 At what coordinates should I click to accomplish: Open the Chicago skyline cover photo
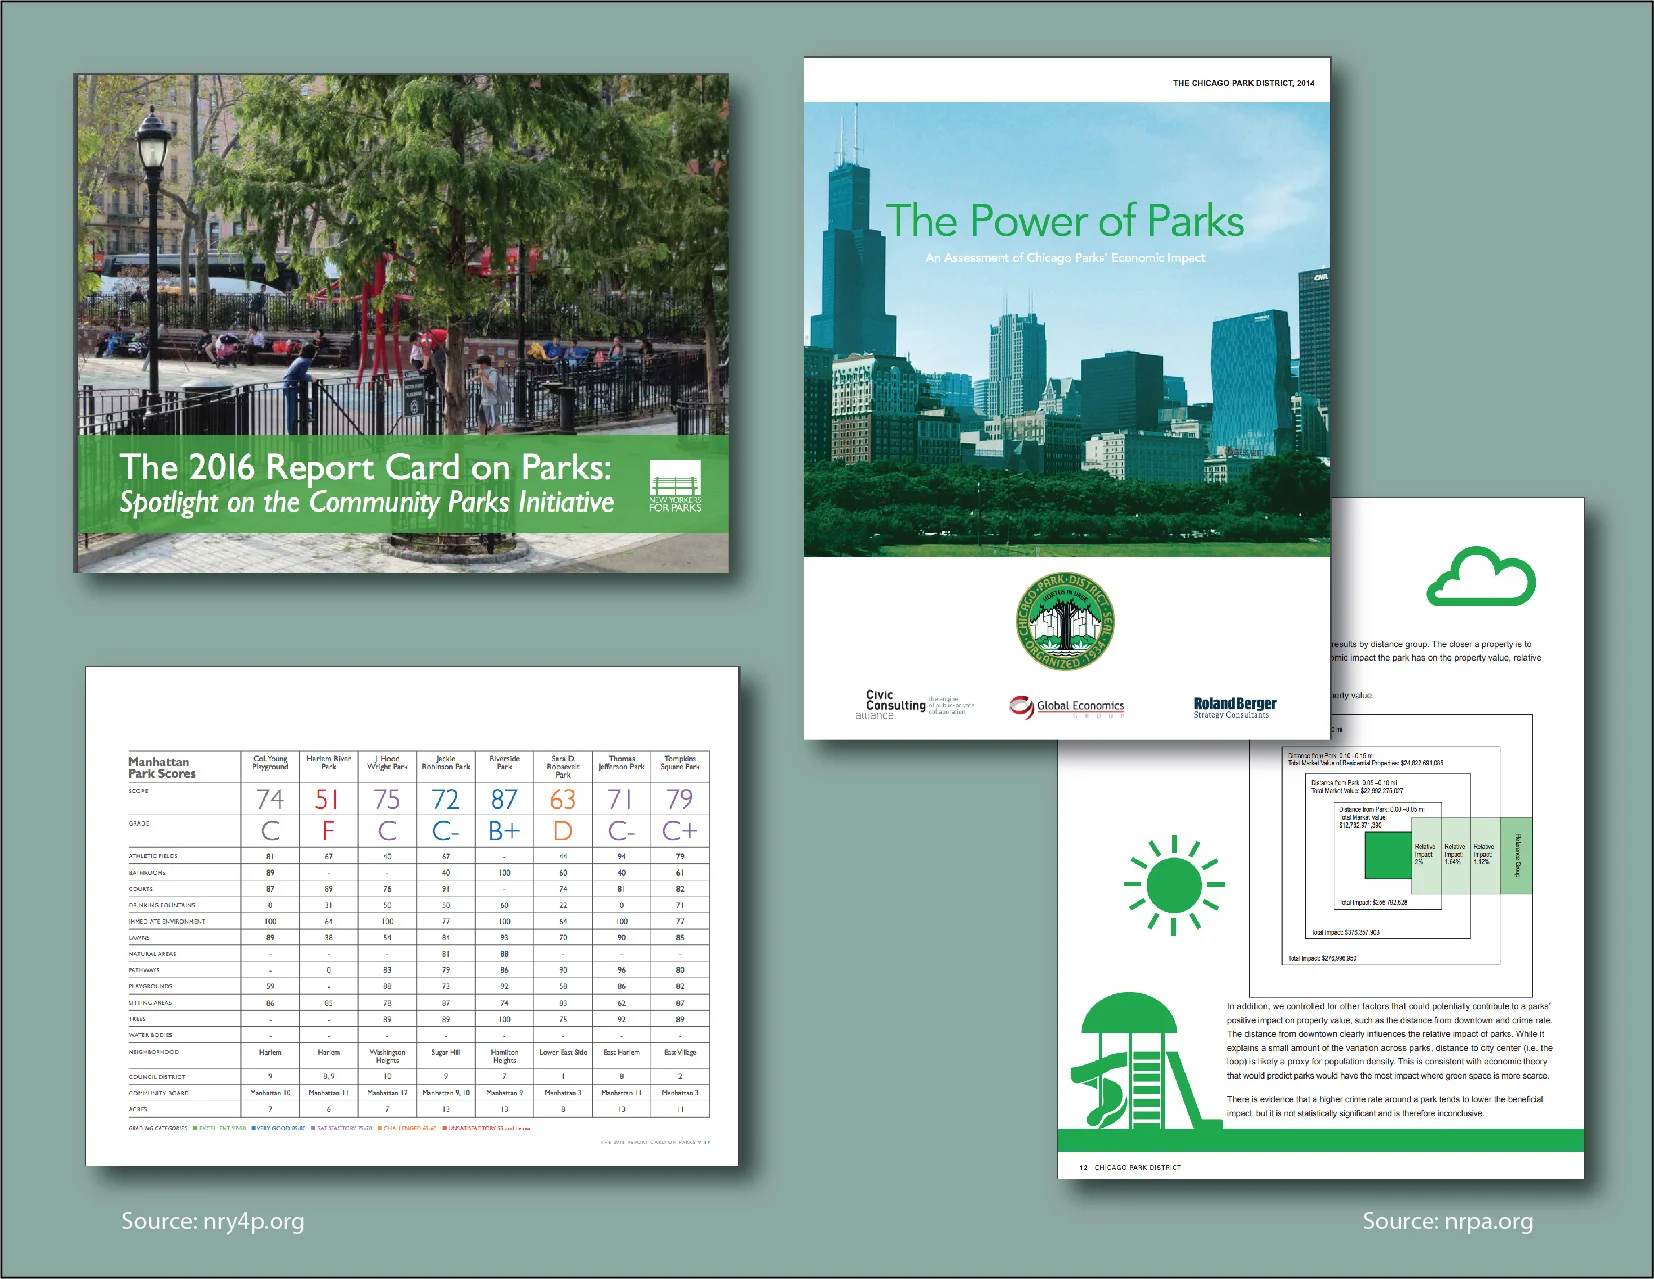tap(1067, 329)
